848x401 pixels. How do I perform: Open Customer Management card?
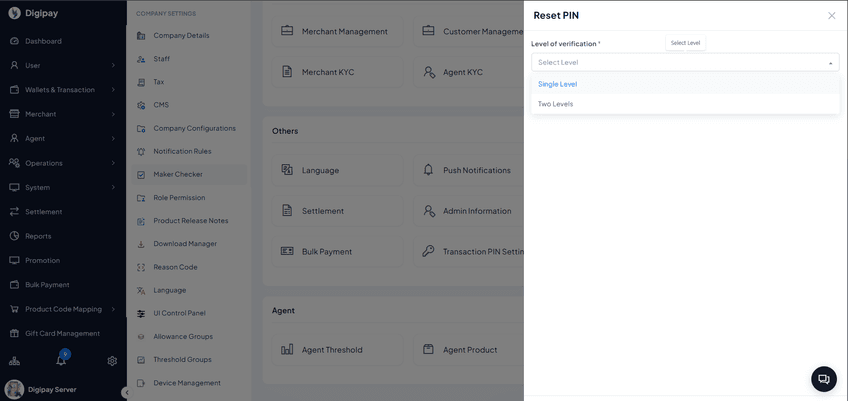click(x=468, y=31)
